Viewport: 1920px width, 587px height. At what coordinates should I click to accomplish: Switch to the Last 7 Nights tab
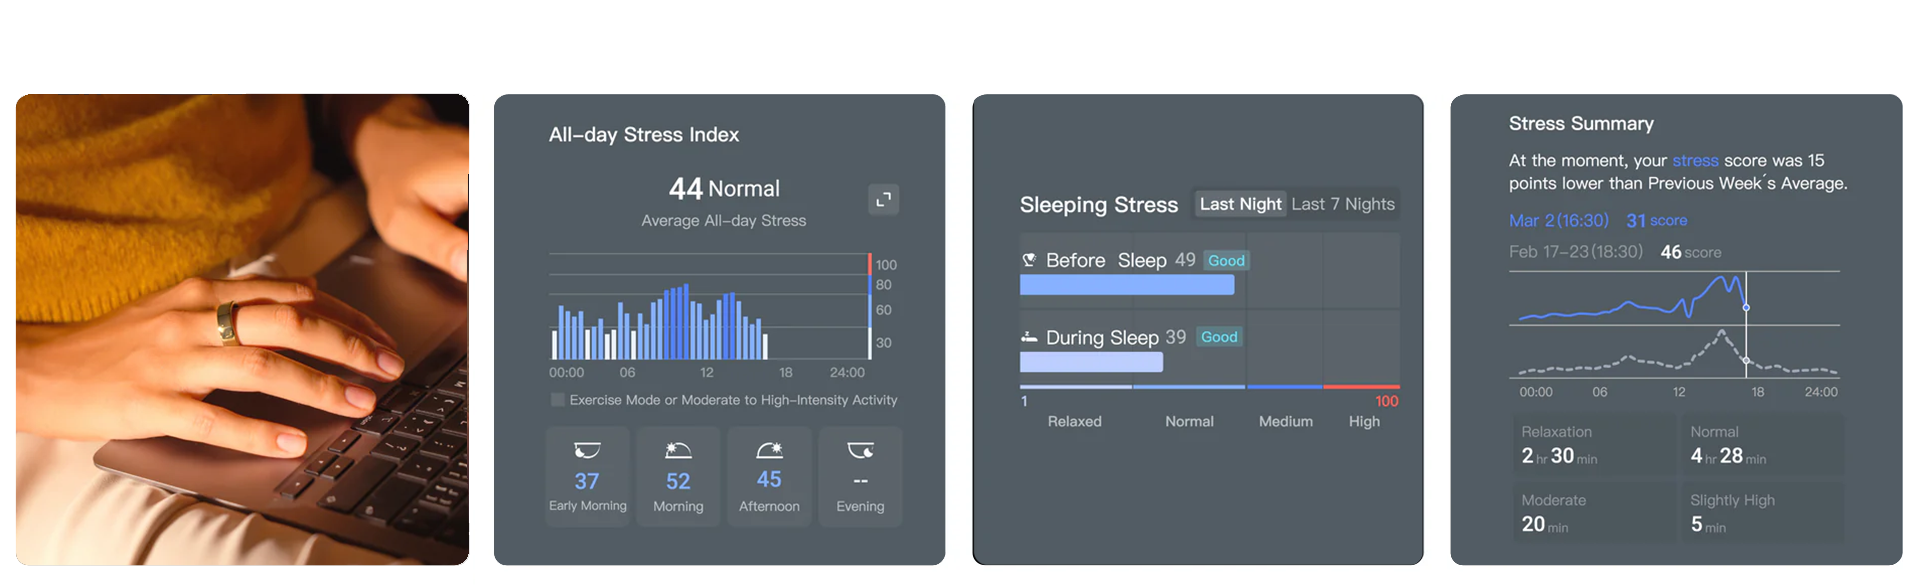pyautogui.click(x=1343, y=204)
